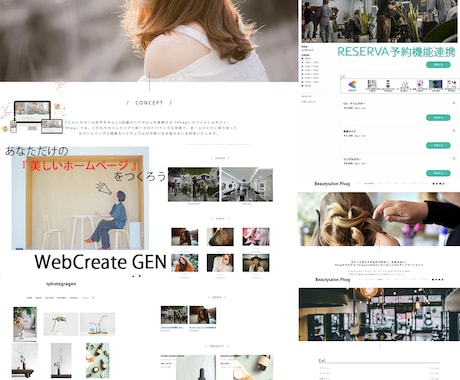This screenshot has width=460, height=380.
Task: Click the blue news link under the left thumbnail
Action: (172, 328)
